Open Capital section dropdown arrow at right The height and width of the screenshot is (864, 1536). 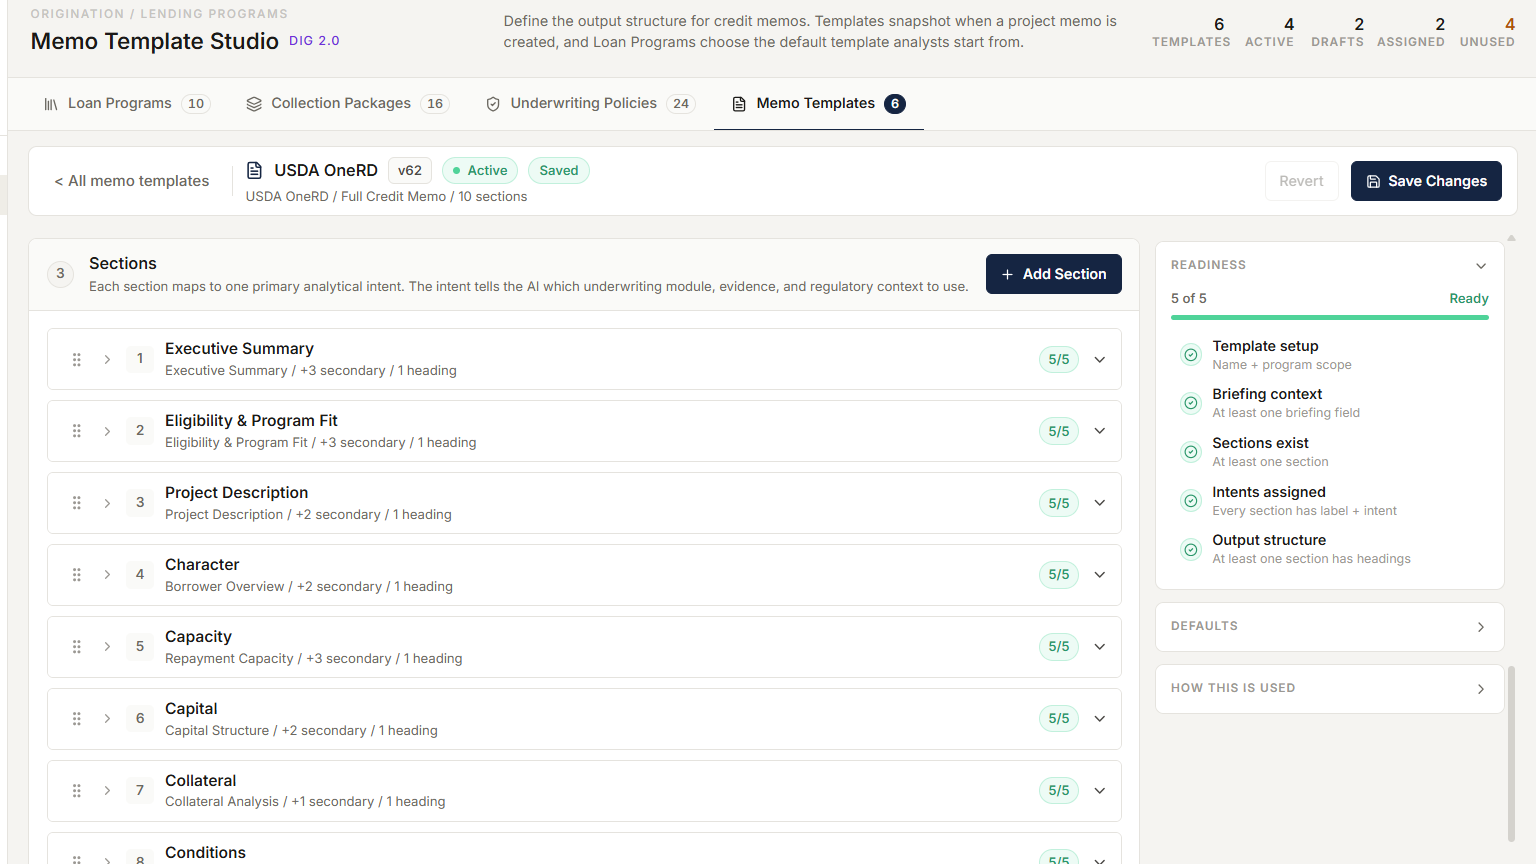1100,719
